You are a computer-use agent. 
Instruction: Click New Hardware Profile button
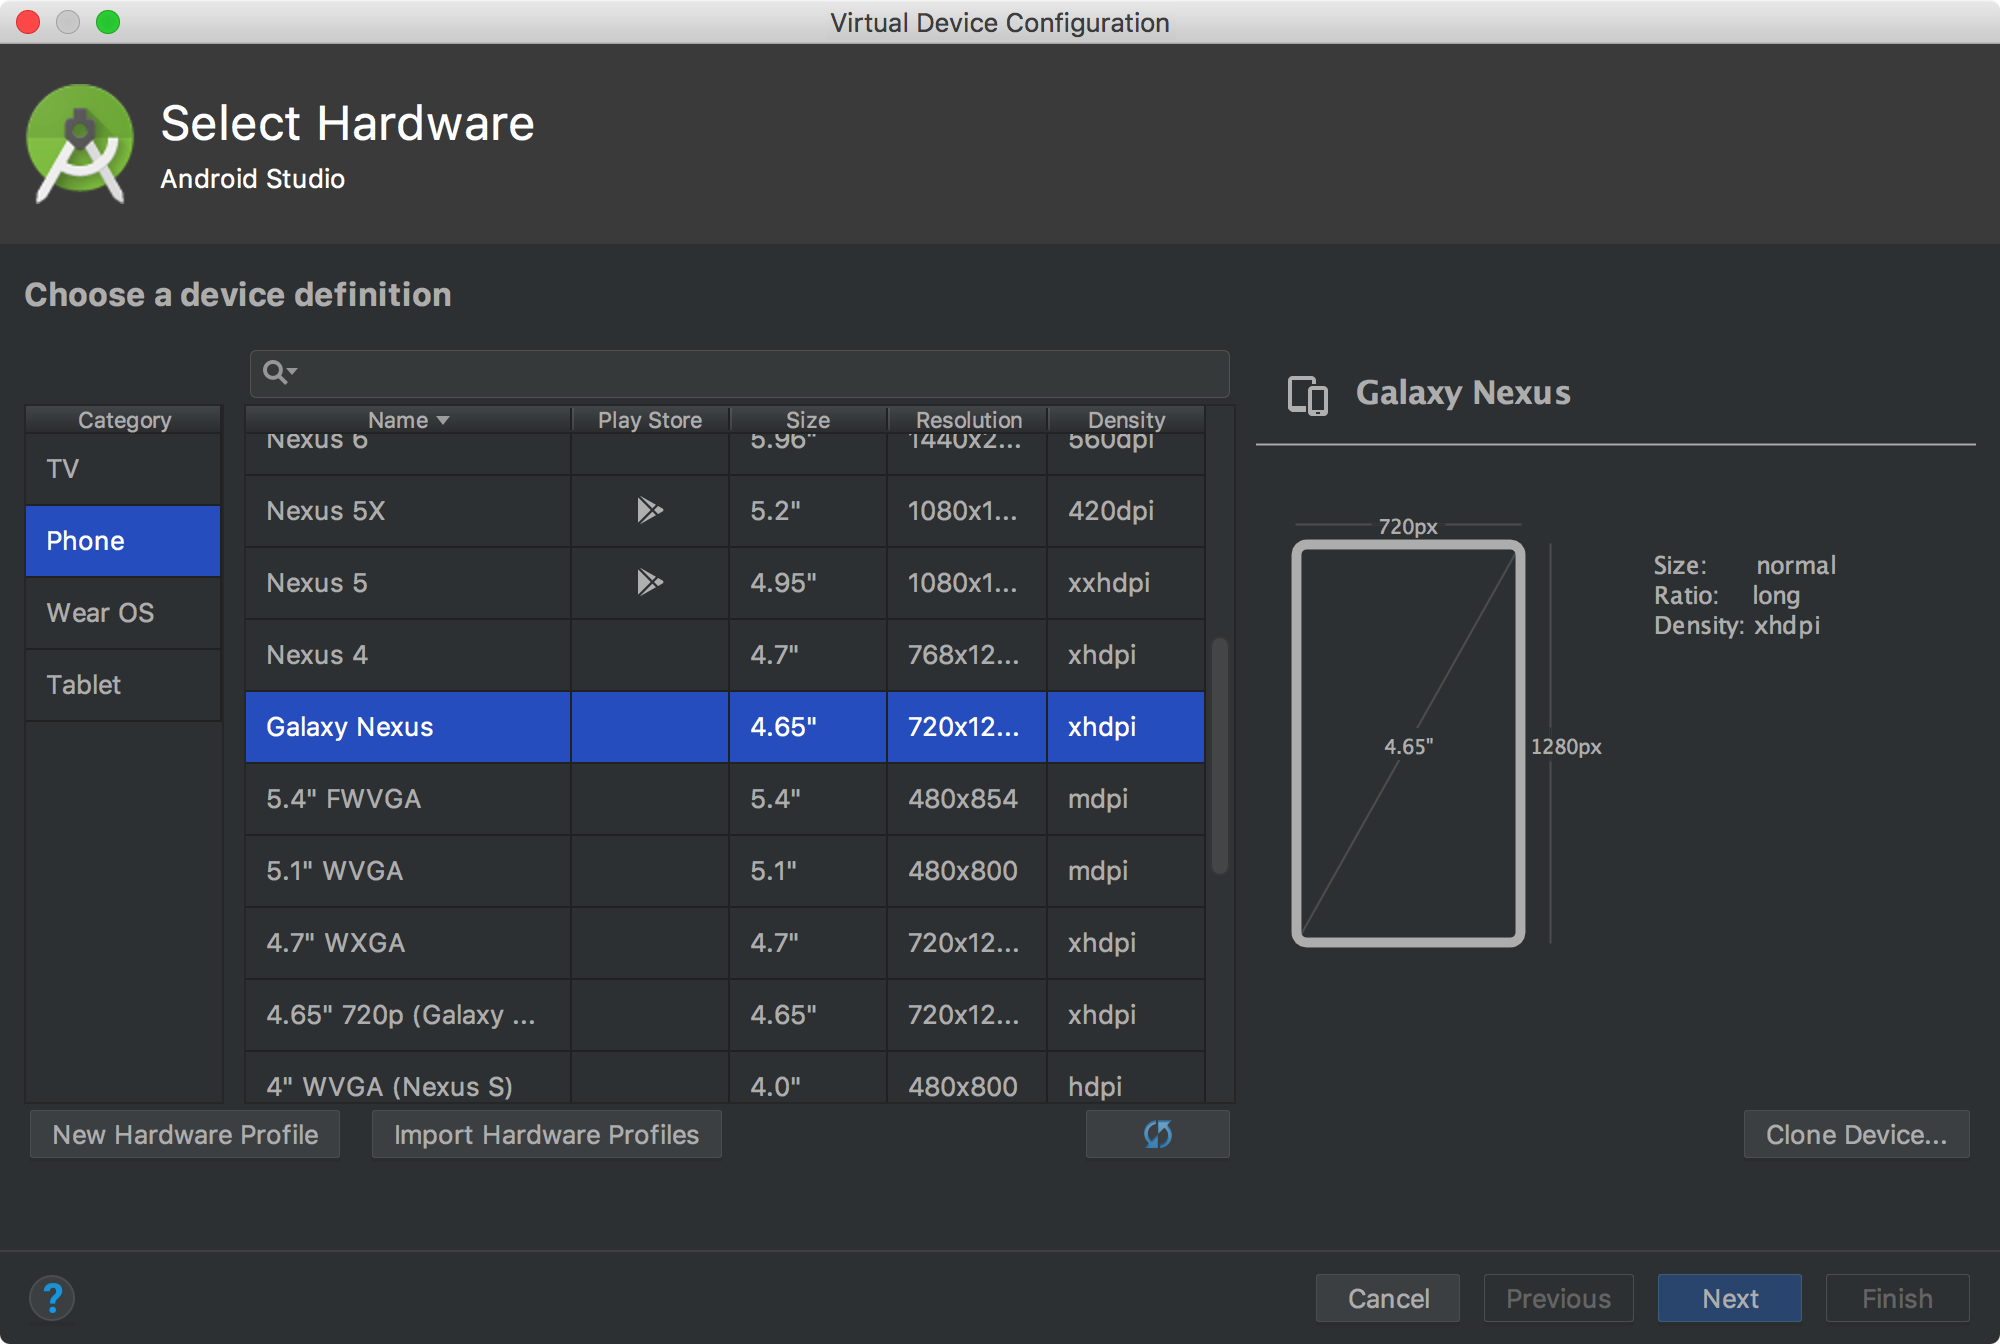tap(185, 1134)
